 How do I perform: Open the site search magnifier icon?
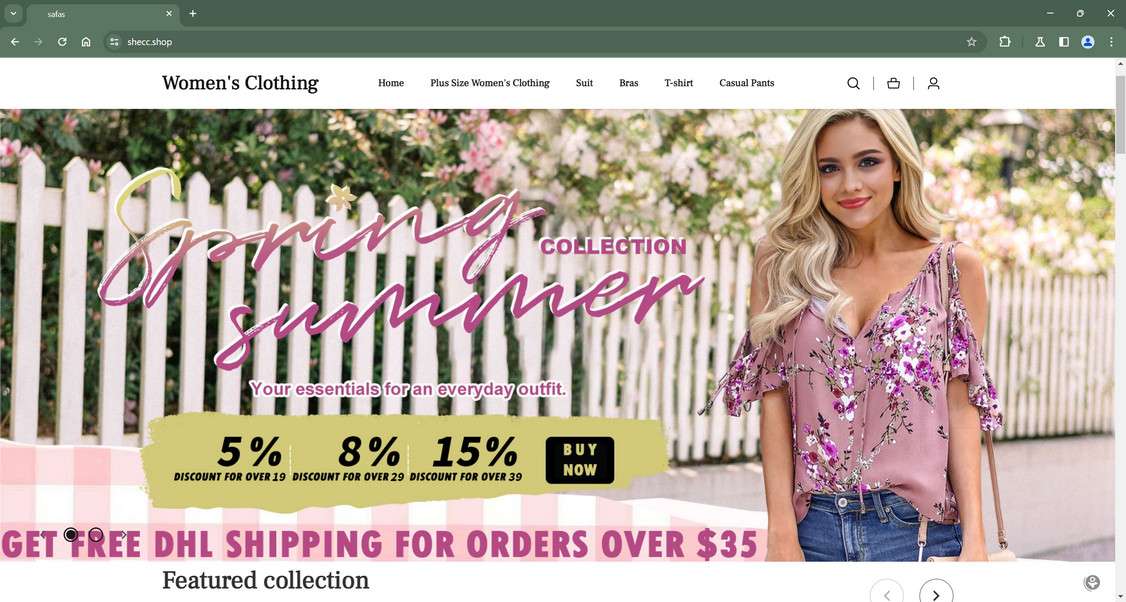tap(853, 83)
